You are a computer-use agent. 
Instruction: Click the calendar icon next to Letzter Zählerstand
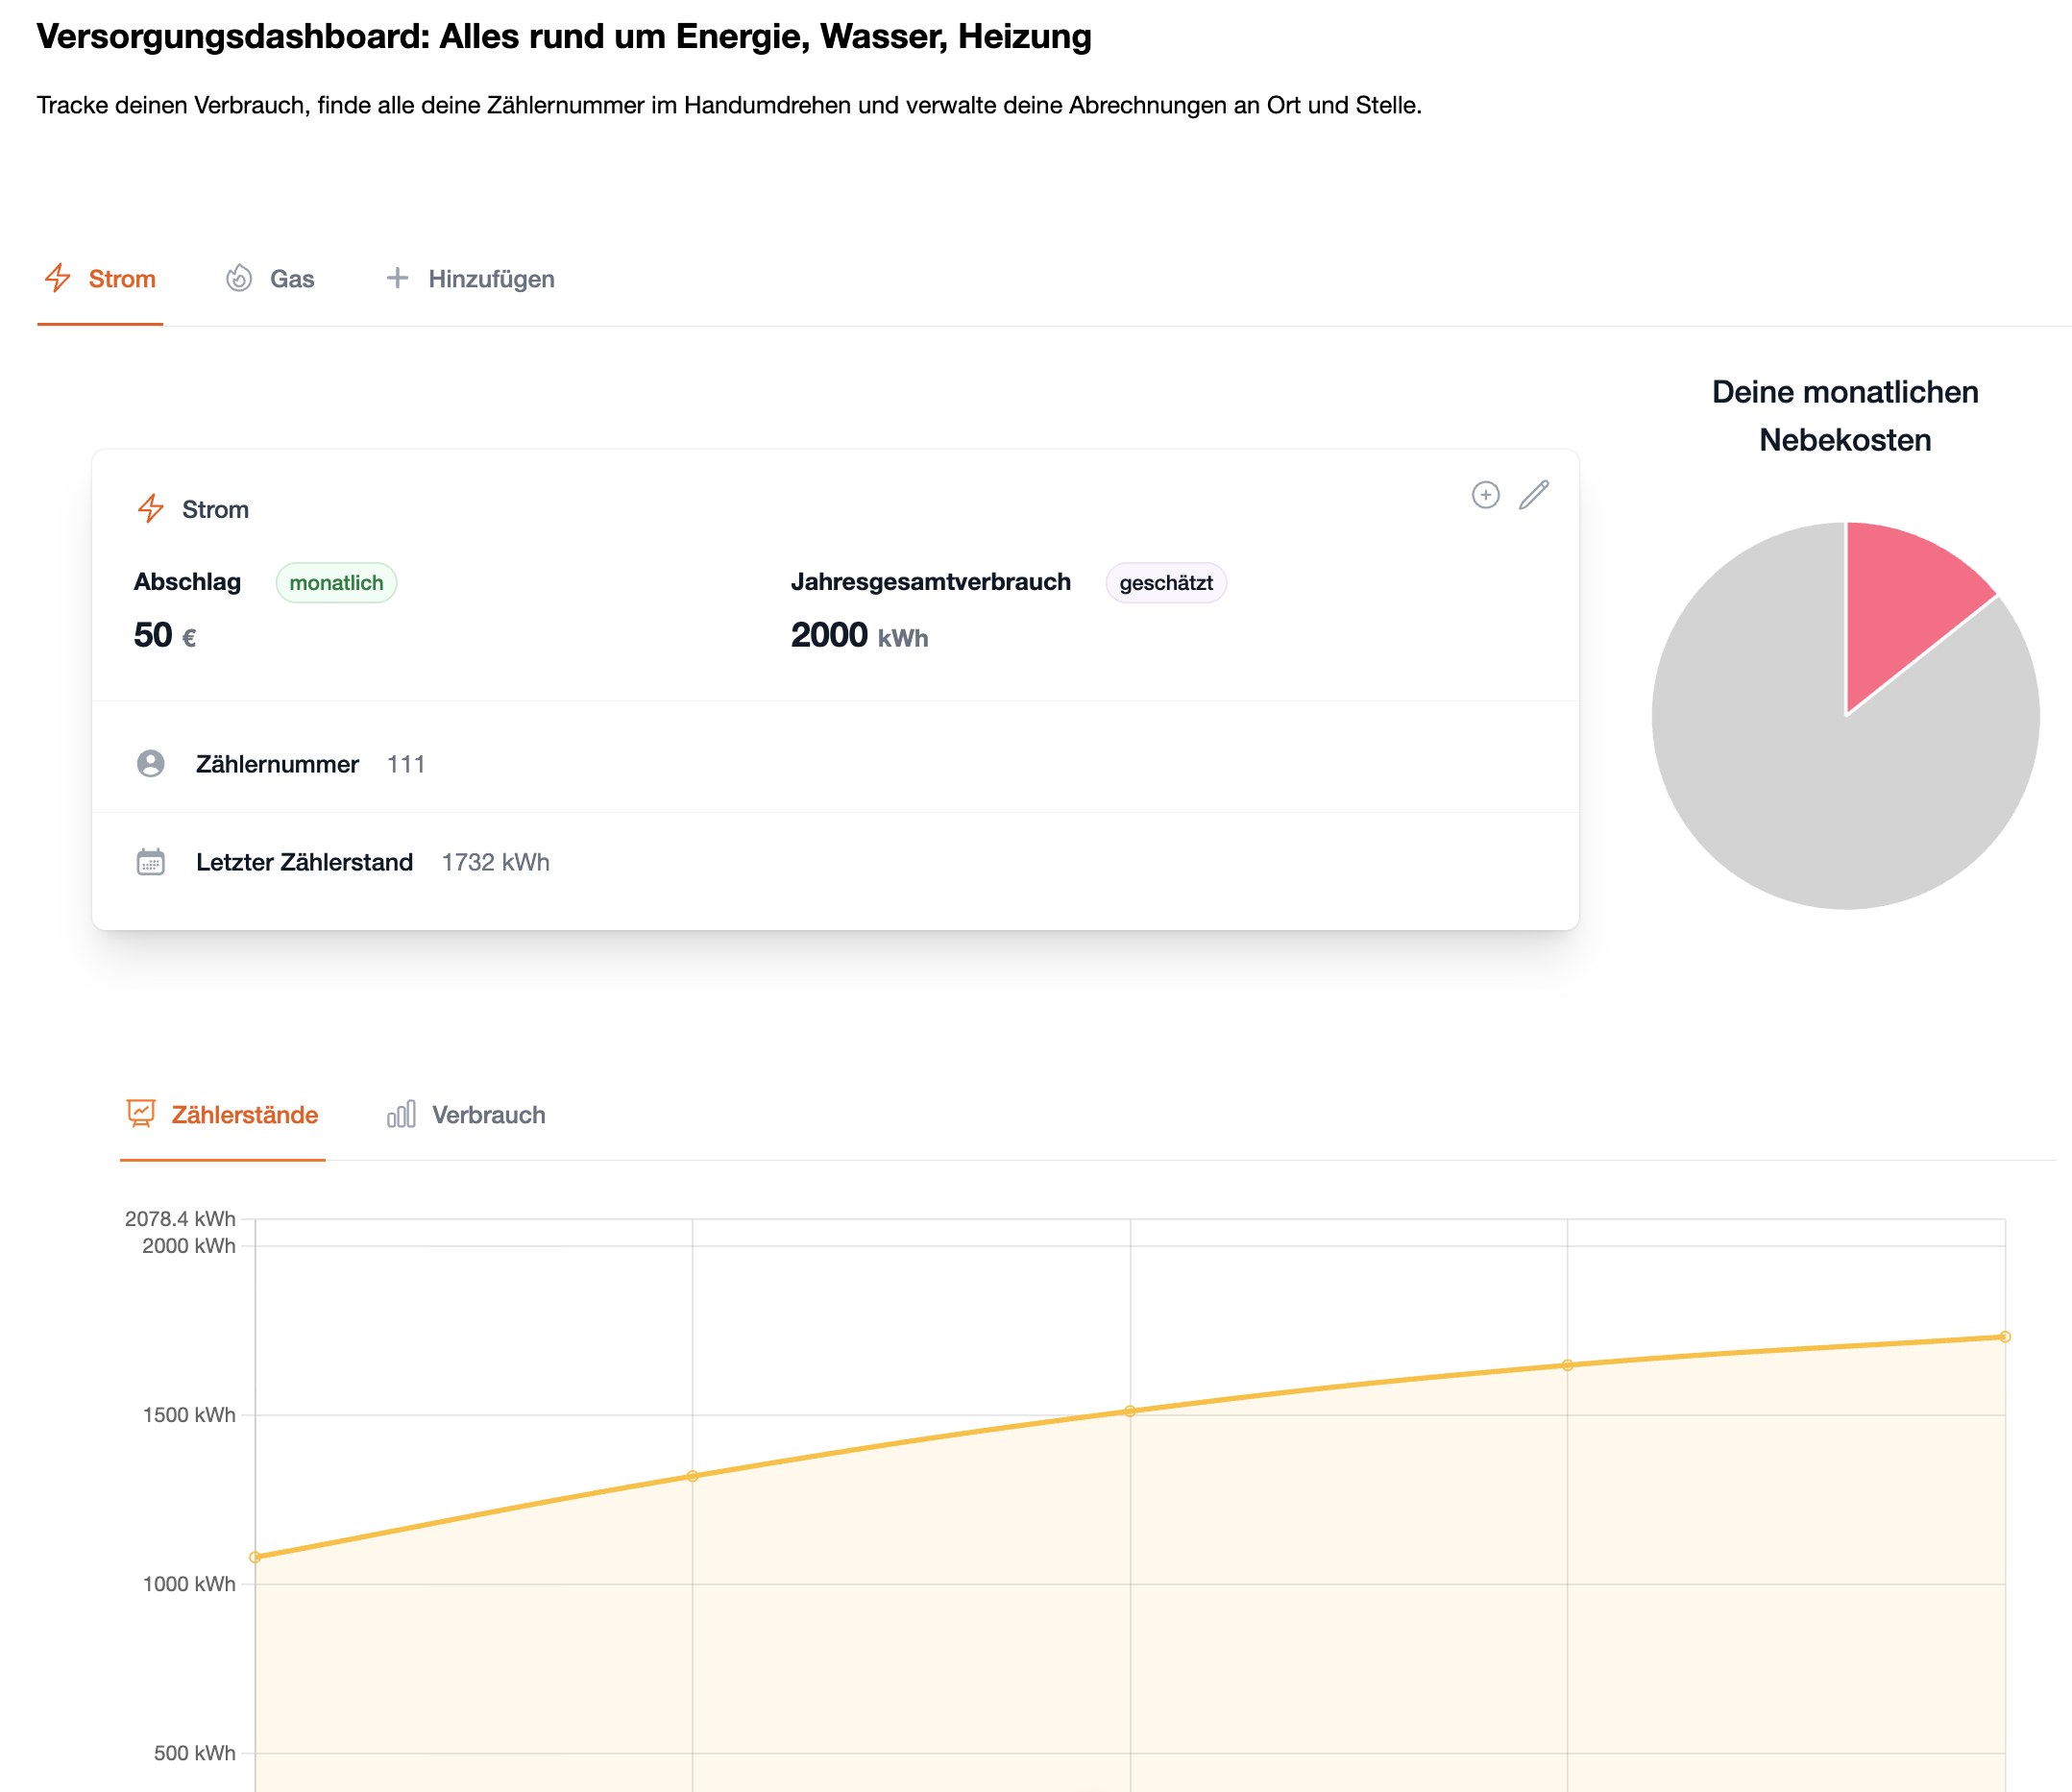point(151,862)
